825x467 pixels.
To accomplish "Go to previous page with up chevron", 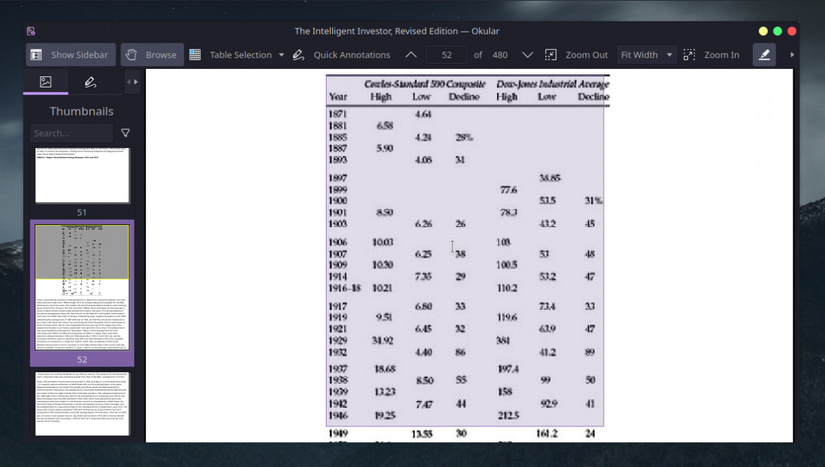I will click(411, 55).
